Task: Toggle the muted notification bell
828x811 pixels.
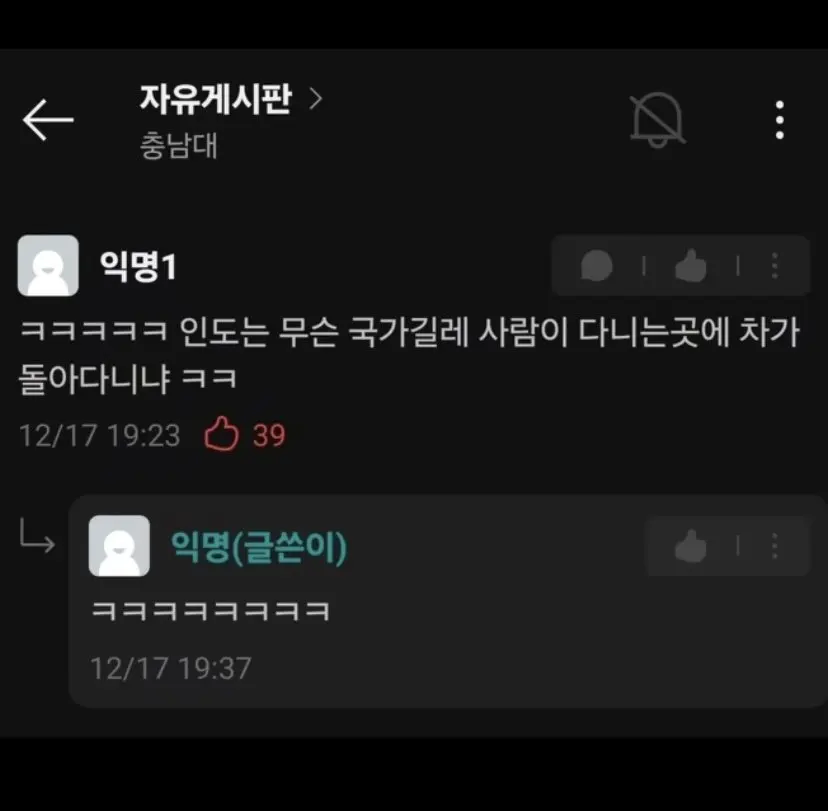Action: tap(657, 120)
